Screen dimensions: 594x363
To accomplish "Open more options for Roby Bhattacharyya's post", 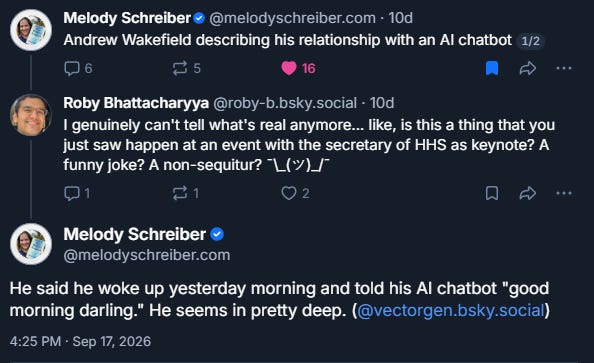I will pos(564,193).
